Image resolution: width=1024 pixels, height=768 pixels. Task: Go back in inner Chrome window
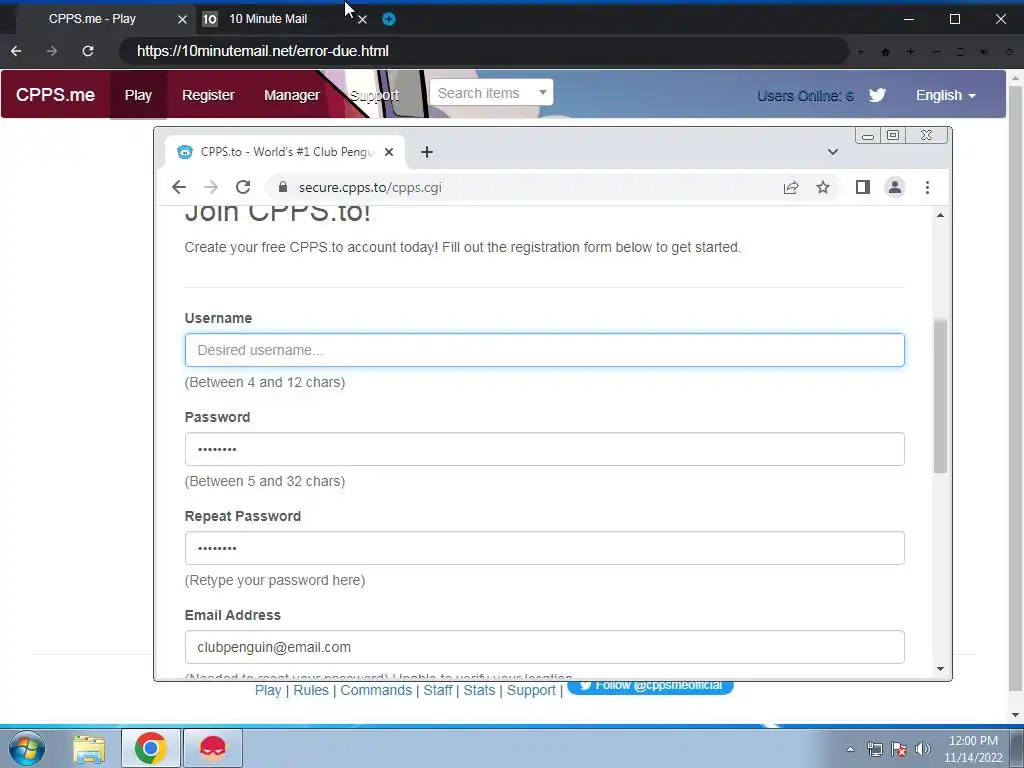point(179,187)
